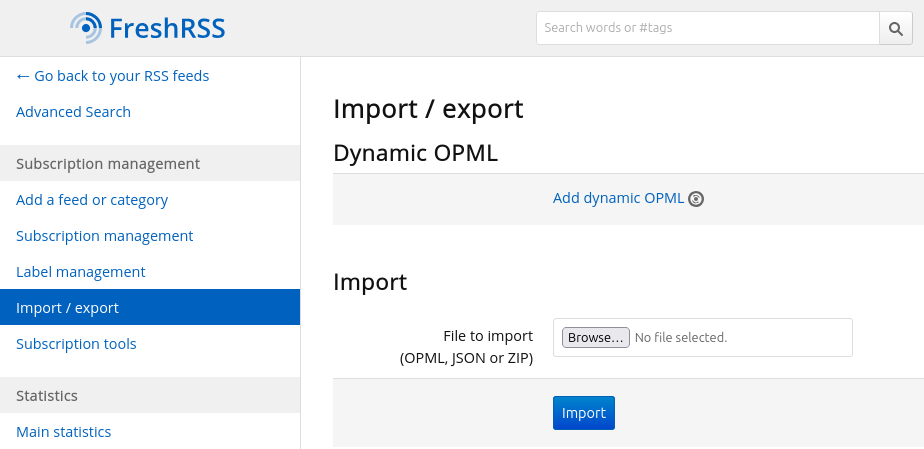Click the 'No file selected.' file field
The width and height of the screenshot is (924, 449).
pyautogui.click(x=681, y=338)
